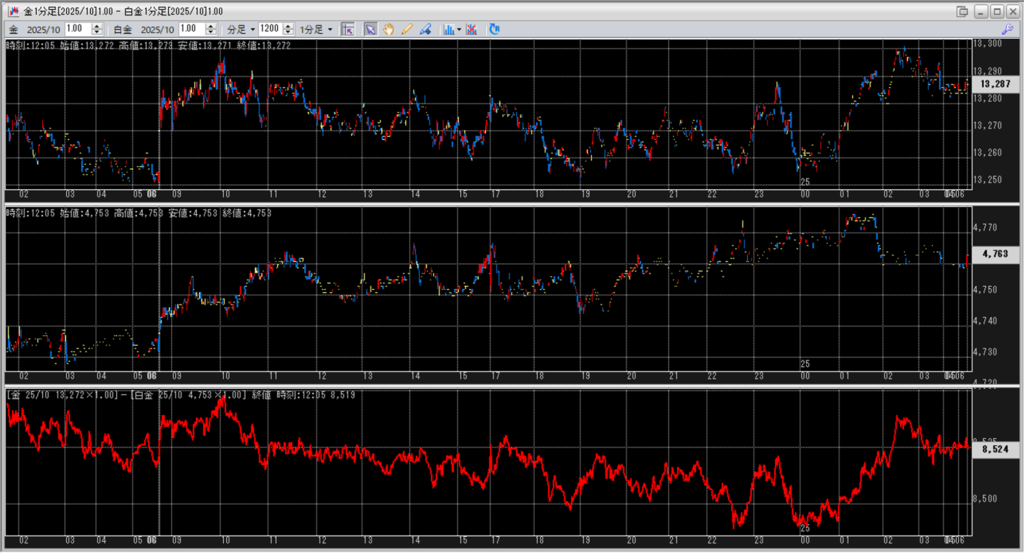Click the 1200 bar count field
1024x553 pixels.
270,29
